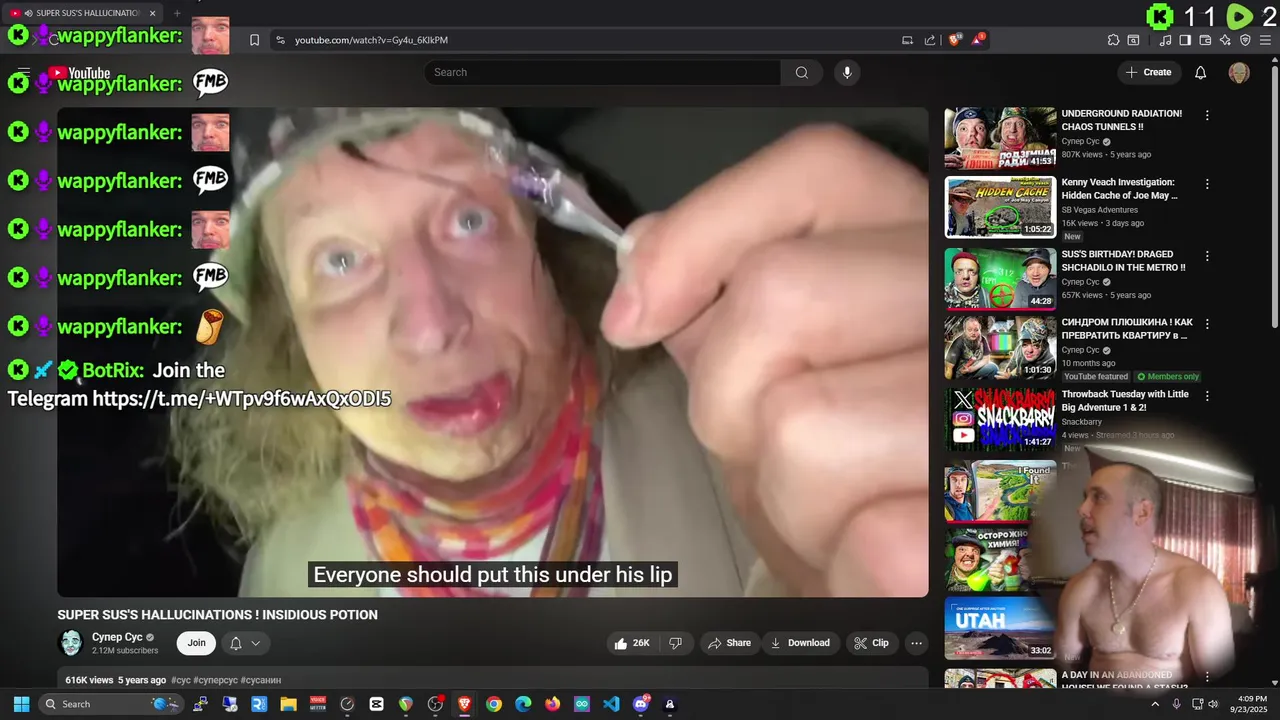Open options for Kenny Veach Investigation video

coord(1207,184)
